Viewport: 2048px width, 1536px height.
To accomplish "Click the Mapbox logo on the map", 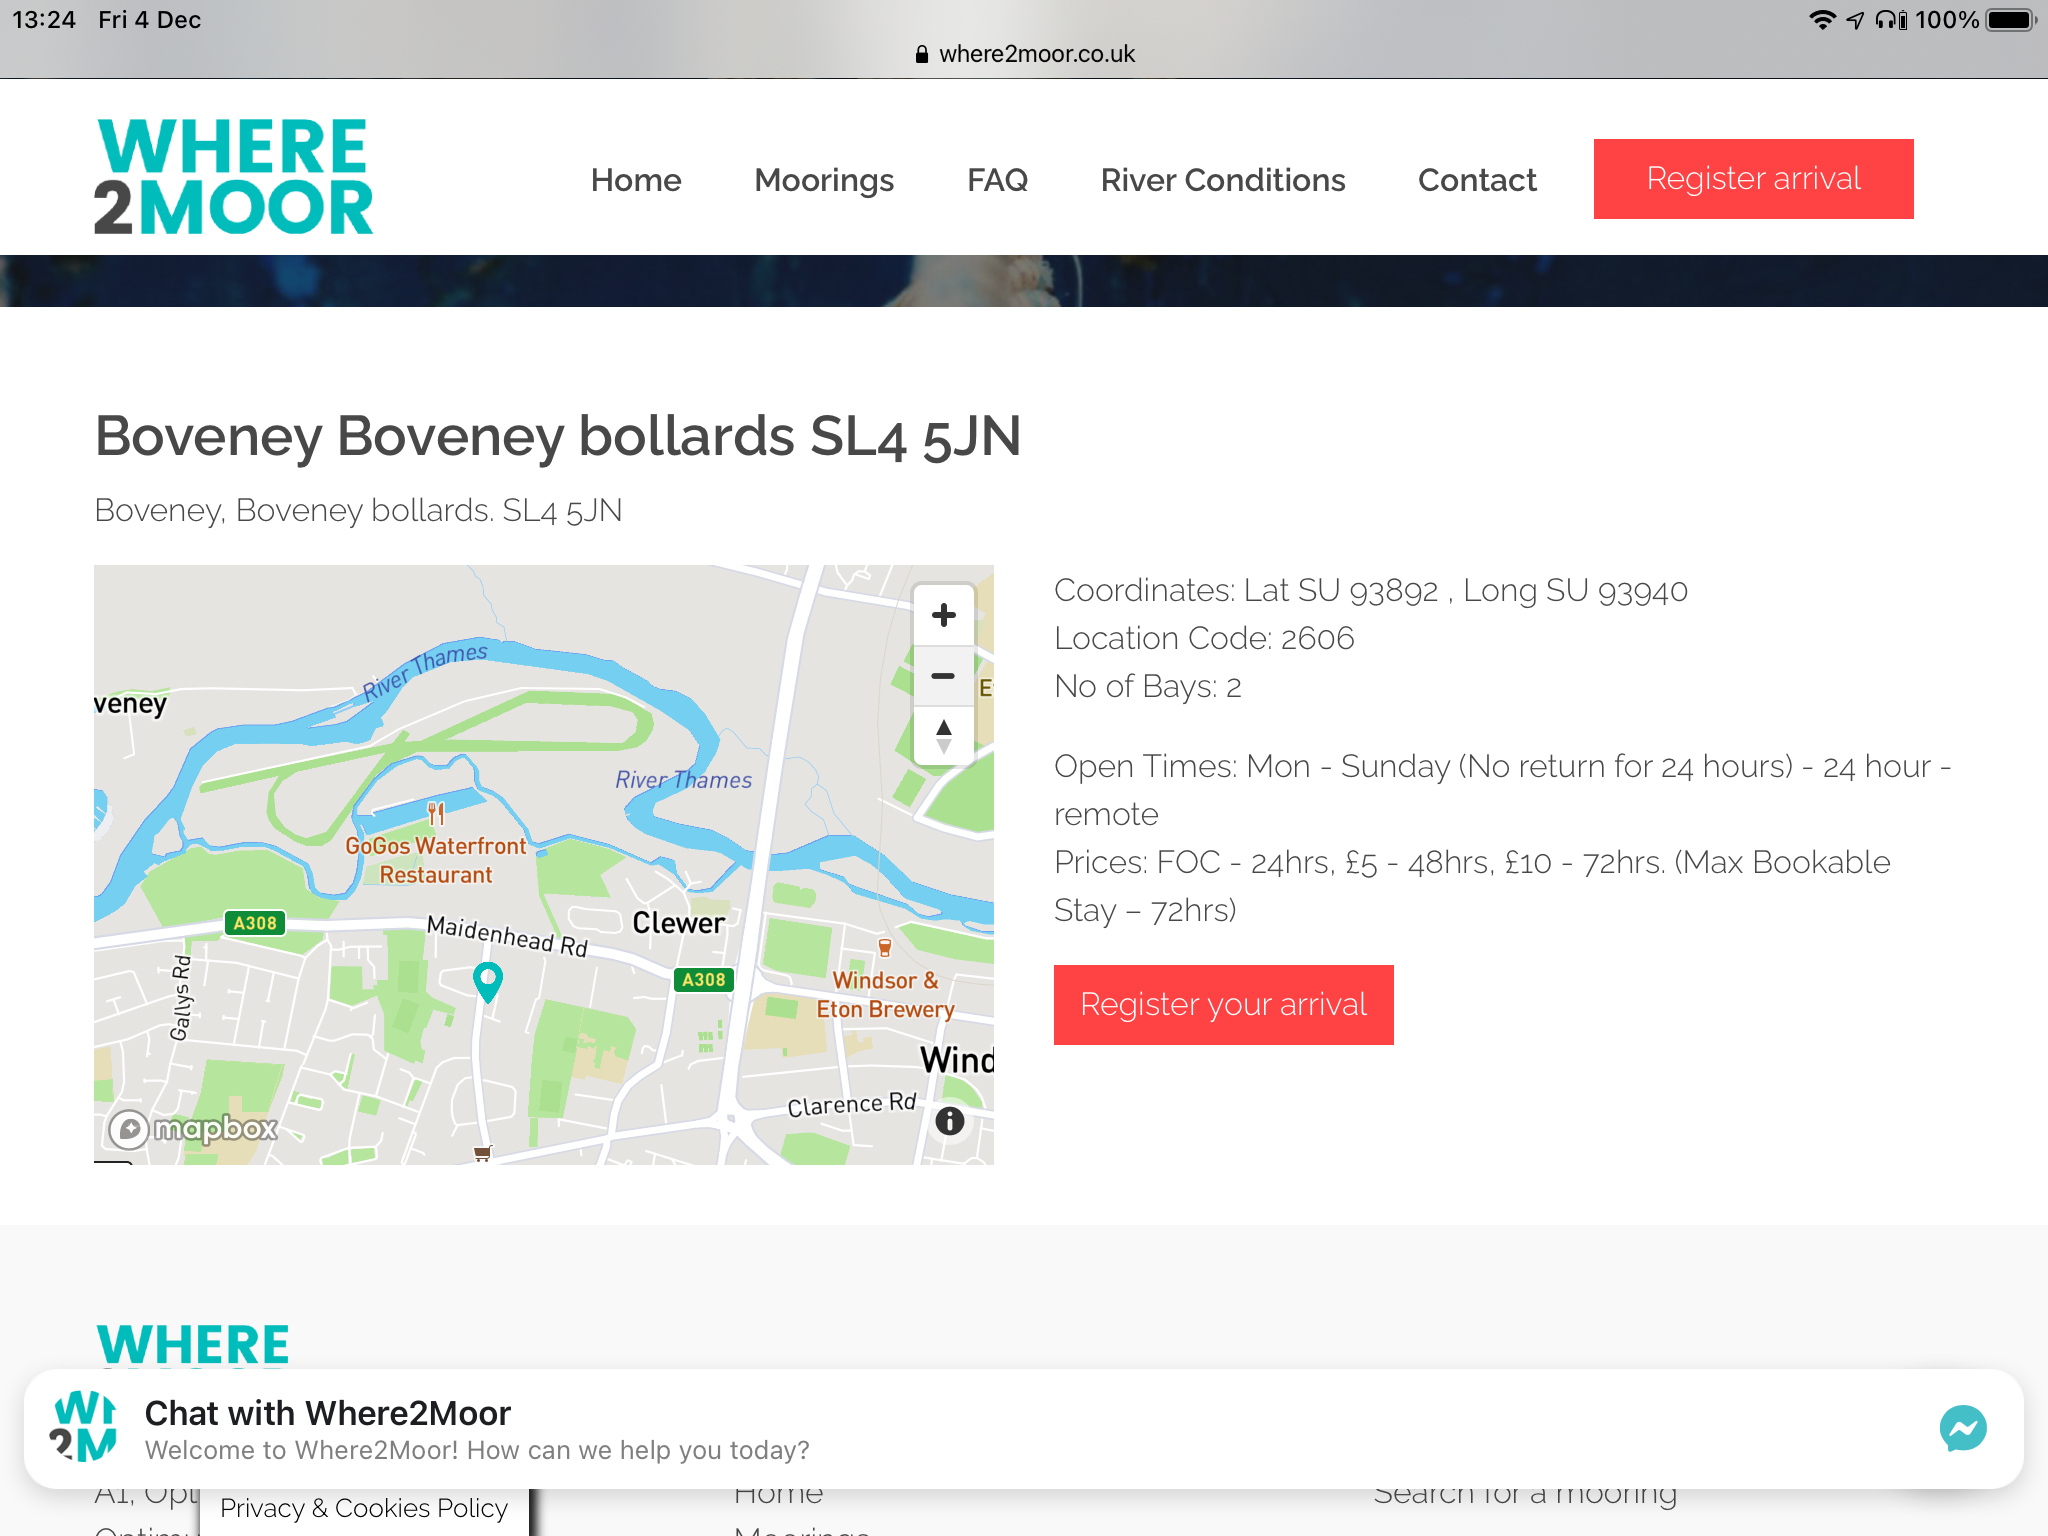I will click(194, 1129).
